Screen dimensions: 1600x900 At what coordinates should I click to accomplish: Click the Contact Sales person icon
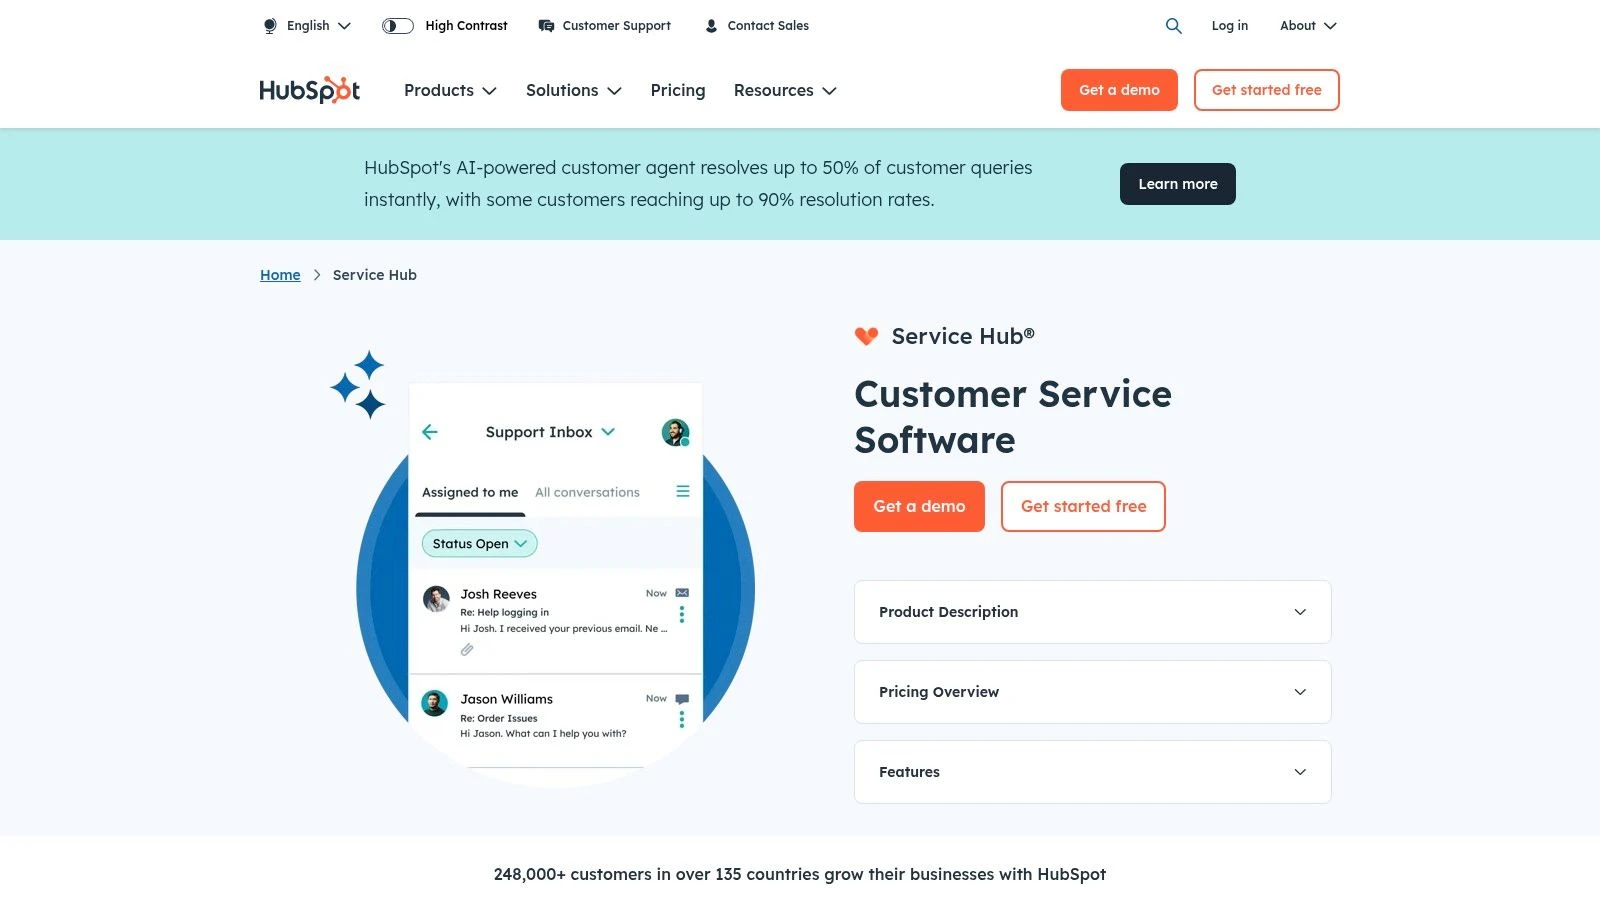[x=711, y=26]
